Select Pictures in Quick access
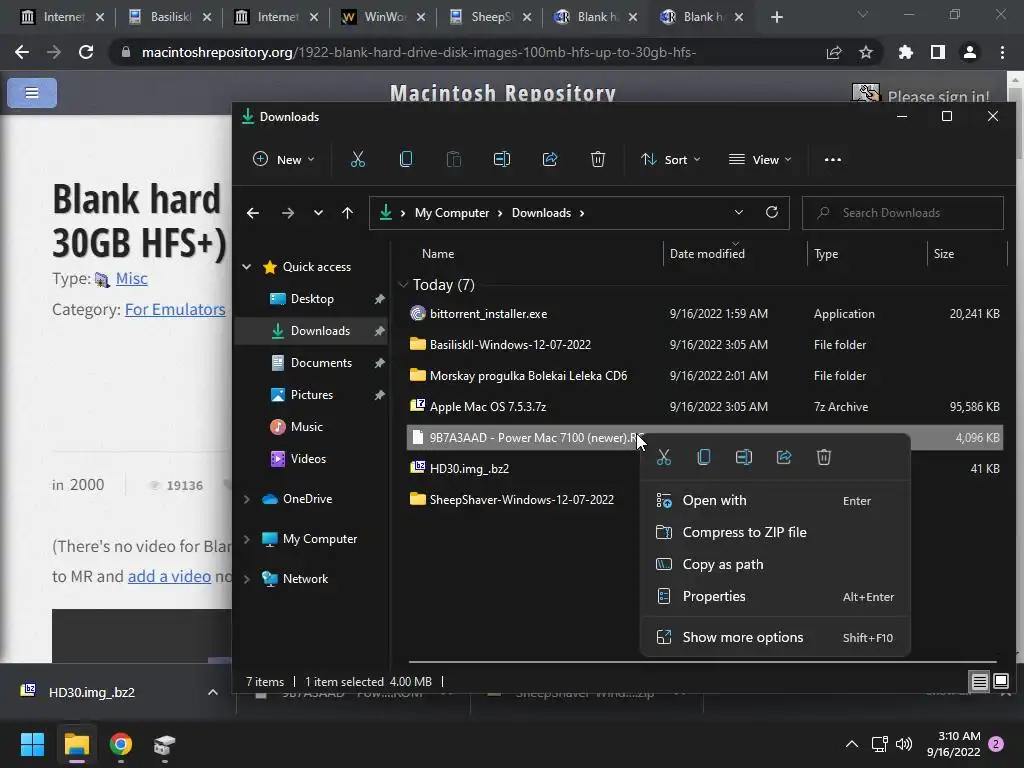1024x768 pixels. coord(311,395)
